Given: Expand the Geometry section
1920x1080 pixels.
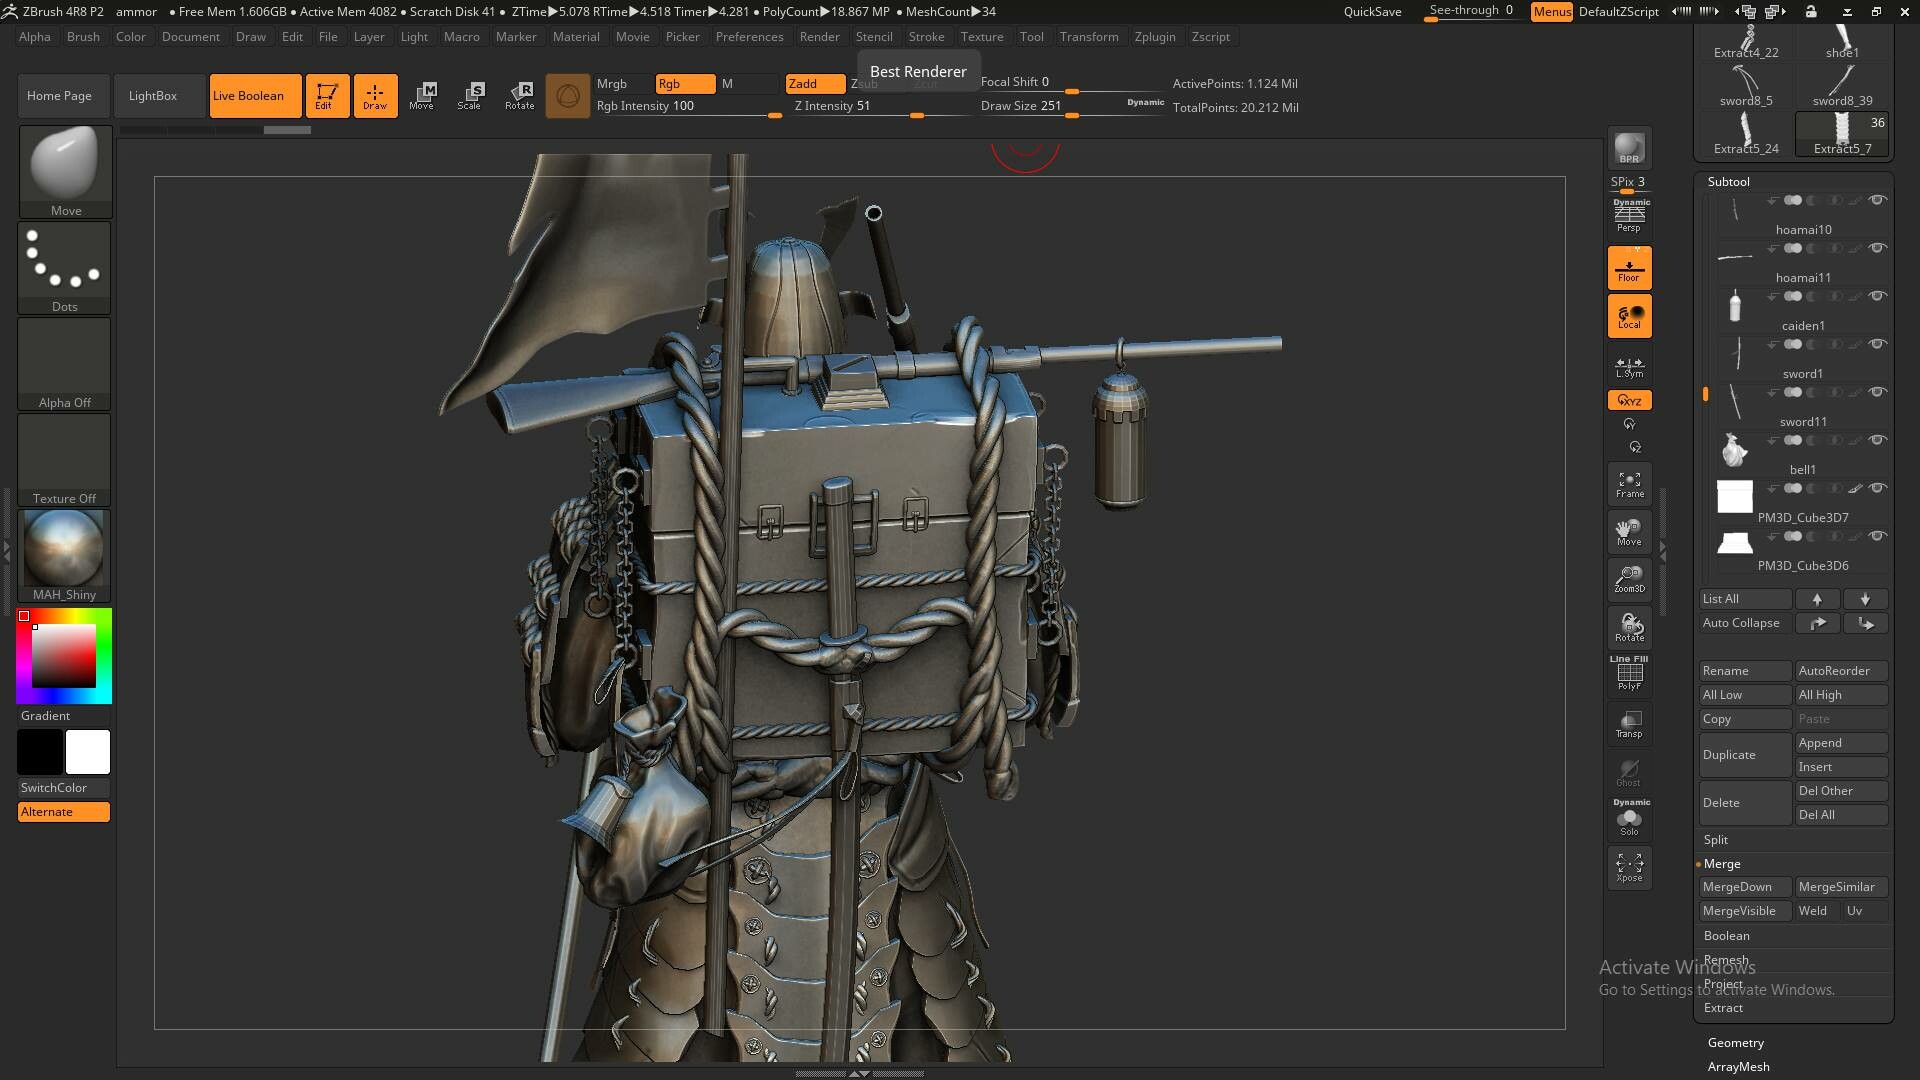Looking at the screenshot, I should tap(1735, 1042).
